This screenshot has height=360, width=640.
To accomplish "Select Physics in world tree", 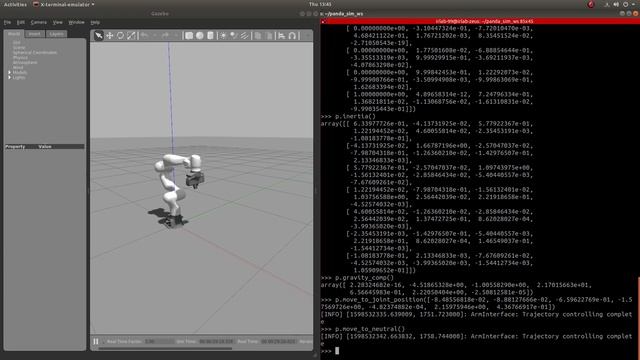I will click(20, 58).
